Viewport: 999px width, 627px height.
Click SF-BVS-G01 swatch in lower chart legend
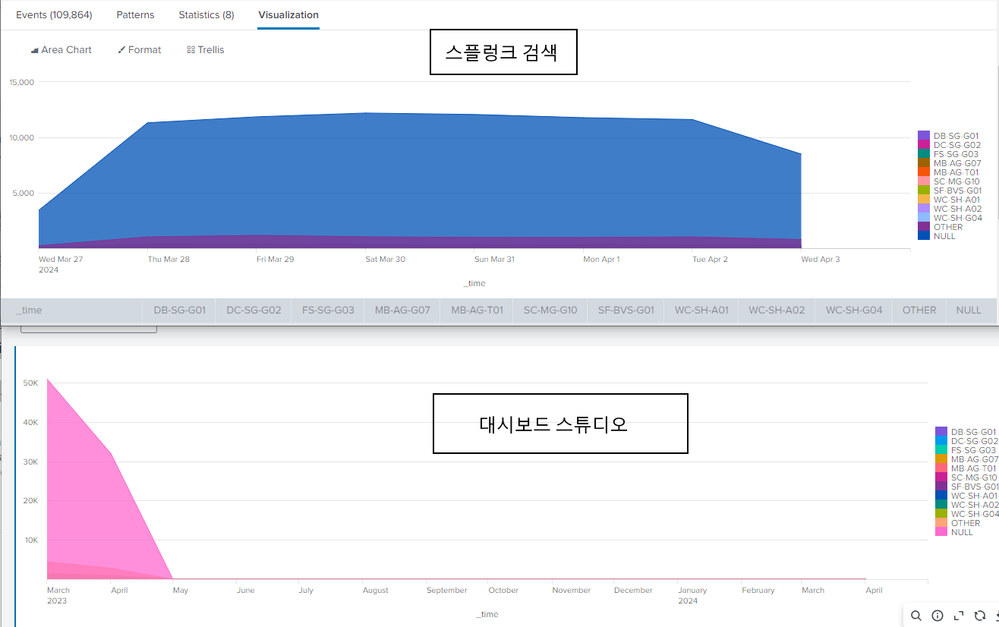[941, 487]
